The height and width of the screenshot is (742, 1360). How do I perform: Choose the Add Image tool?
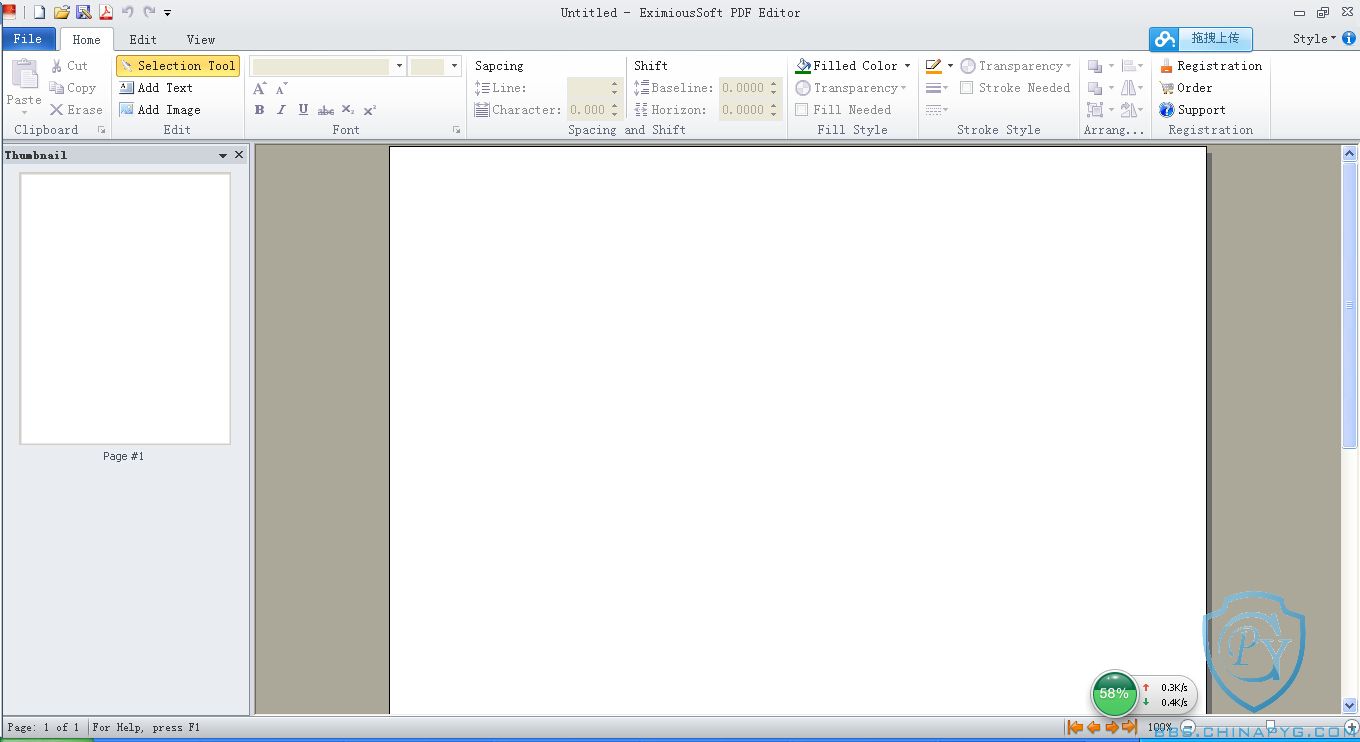pos(160,110)
